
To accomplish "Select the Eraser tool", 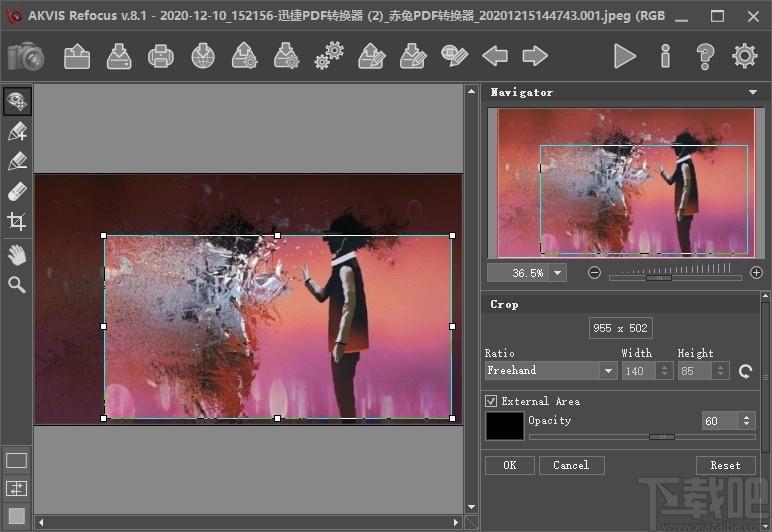I will (17, 191).
